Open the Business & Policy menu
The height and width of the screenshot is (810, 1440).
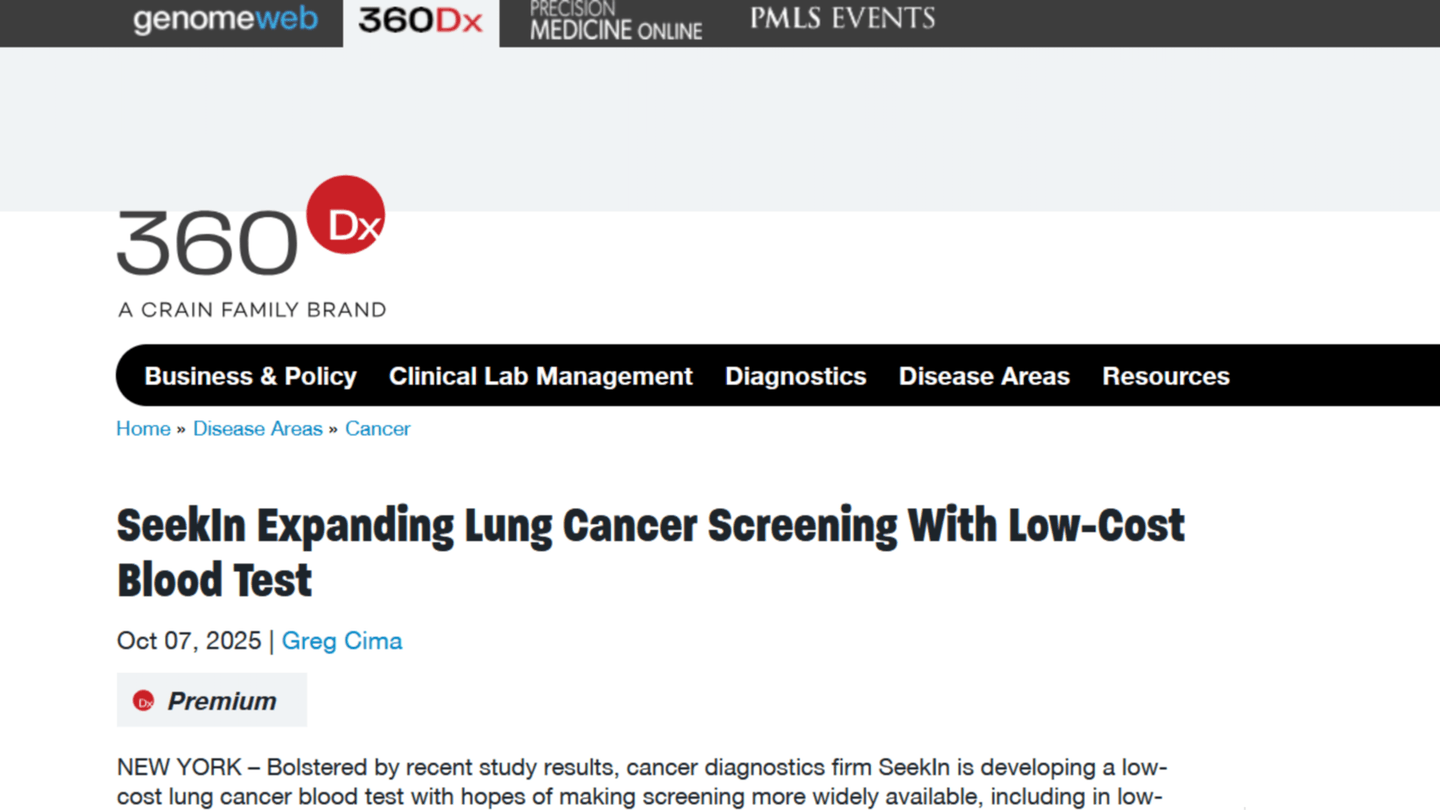[x=250, y=376]
